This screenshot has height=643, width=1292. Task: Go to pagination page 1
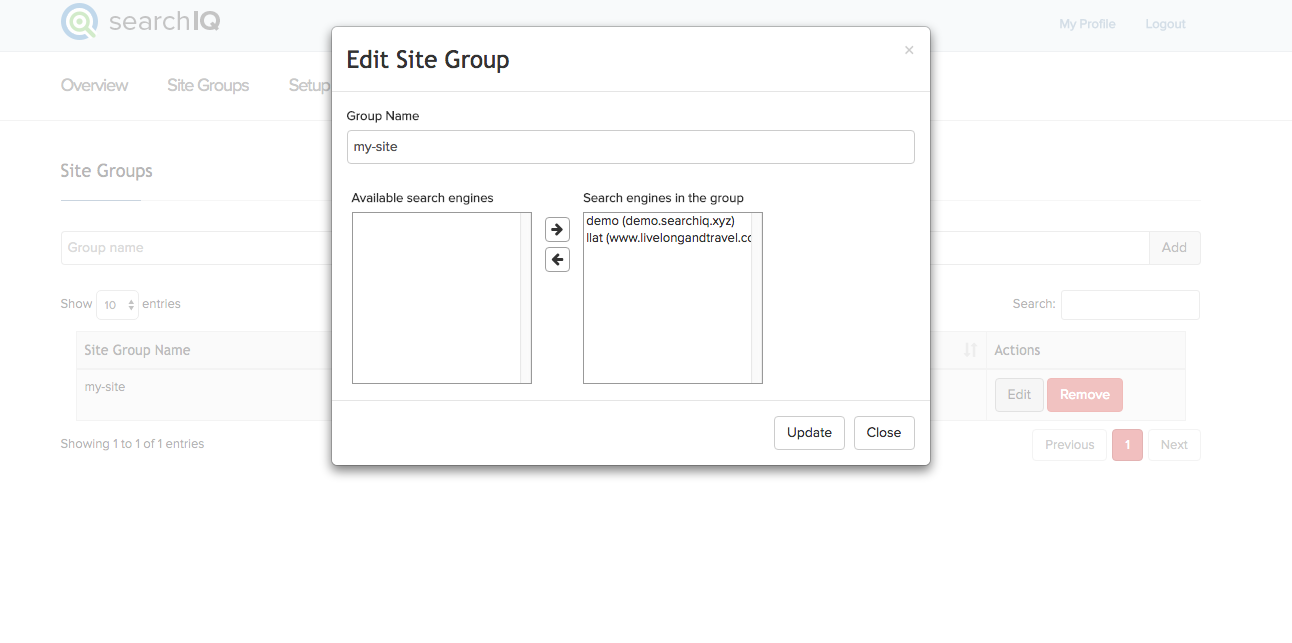pyautogui.click(x=1127, y=445)
